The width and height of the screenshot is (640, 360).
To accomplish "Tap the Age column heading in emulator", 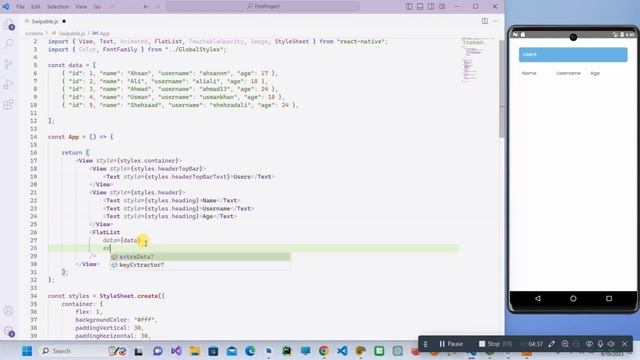I will pos(595,73).
